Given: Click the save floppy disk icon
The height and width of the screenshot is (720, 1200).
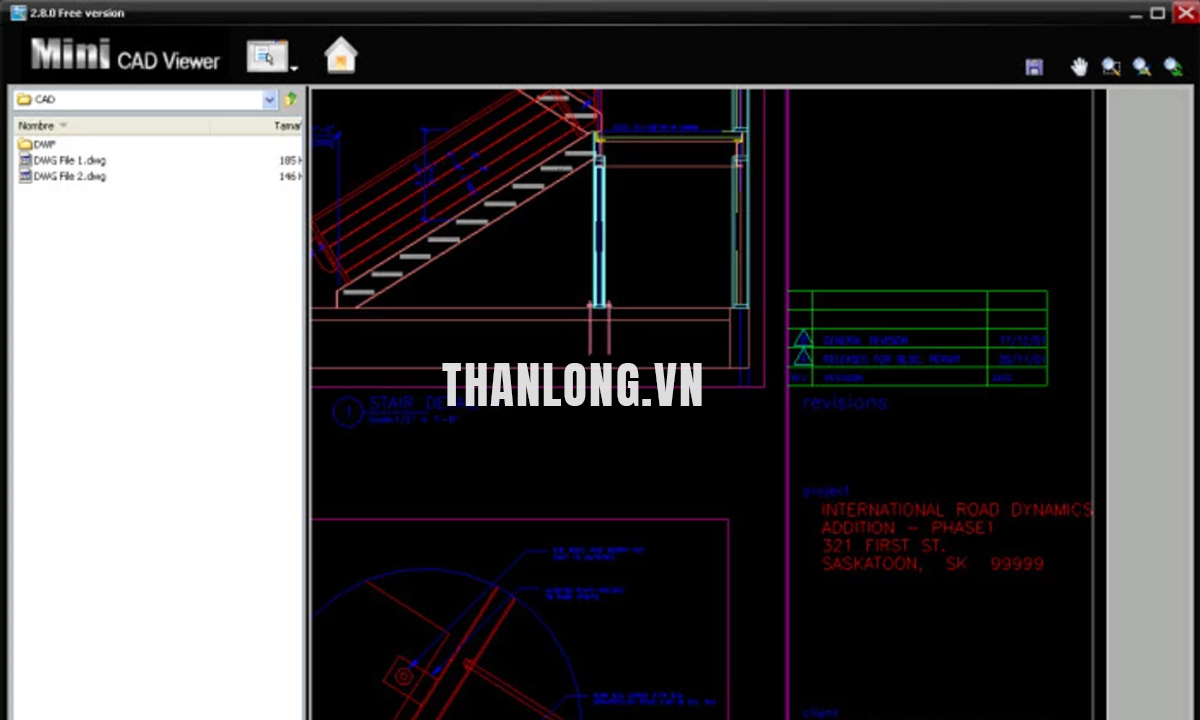Looking at the screenshot, I should point(1034,67).
